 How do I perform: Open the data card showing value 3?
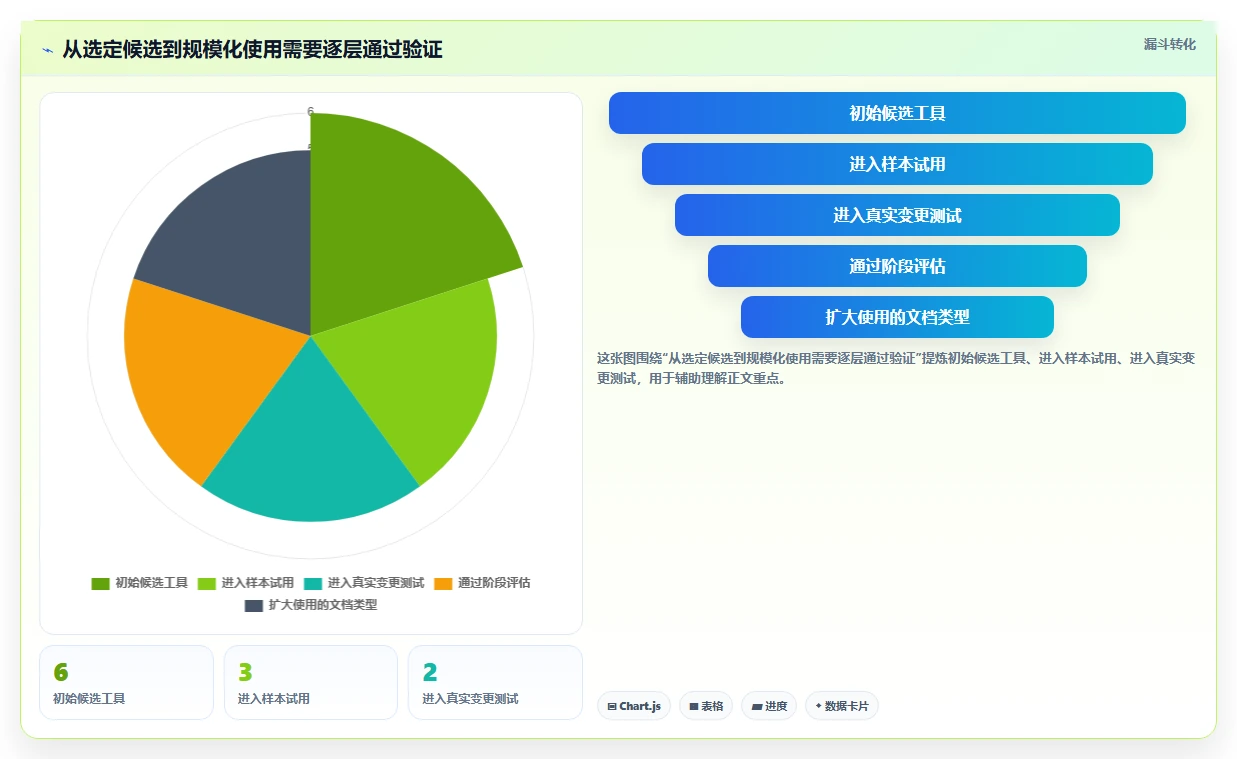[311, 682]
